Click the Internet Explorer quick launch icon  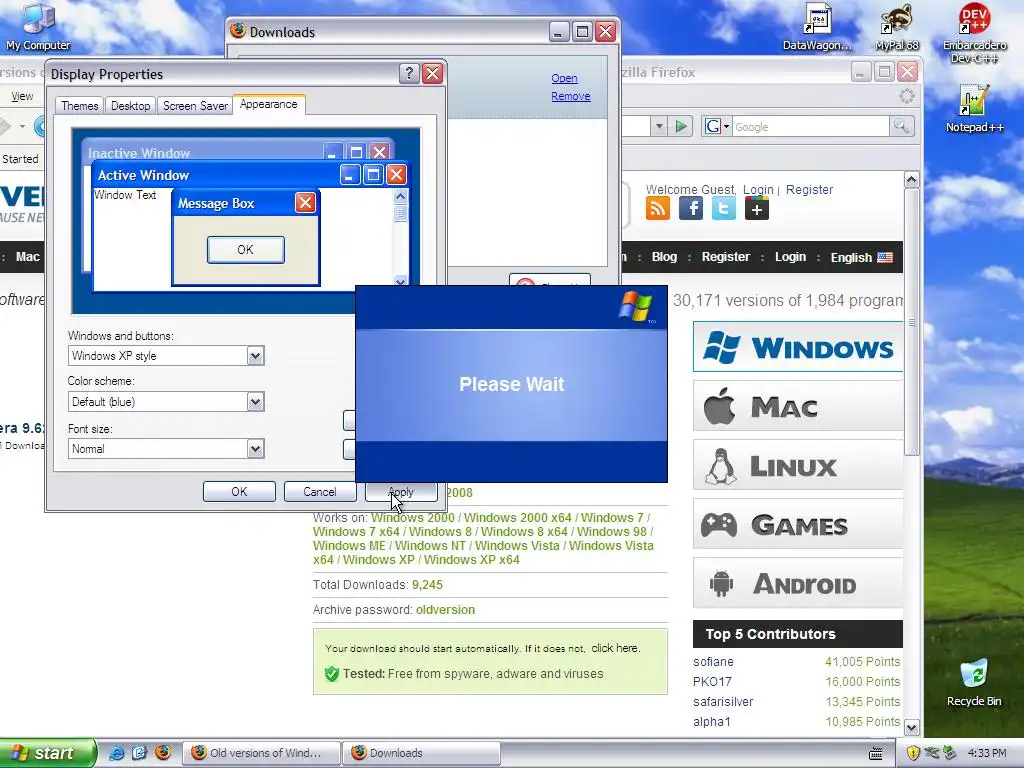(x=116, y=753)
